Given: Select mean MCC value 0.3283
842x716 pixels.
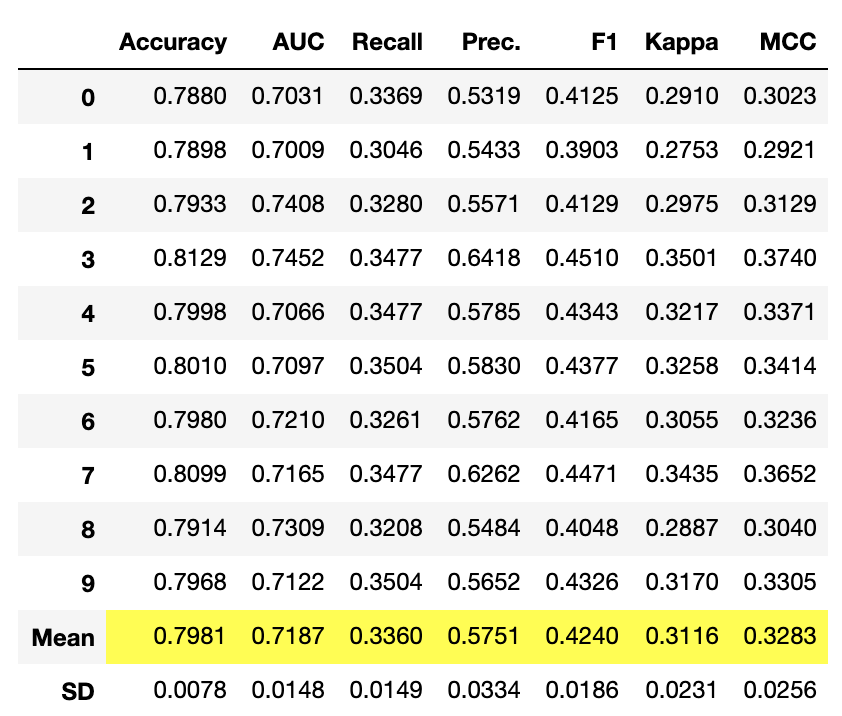Looking at the screenshot, I should [x=780, y=636].
